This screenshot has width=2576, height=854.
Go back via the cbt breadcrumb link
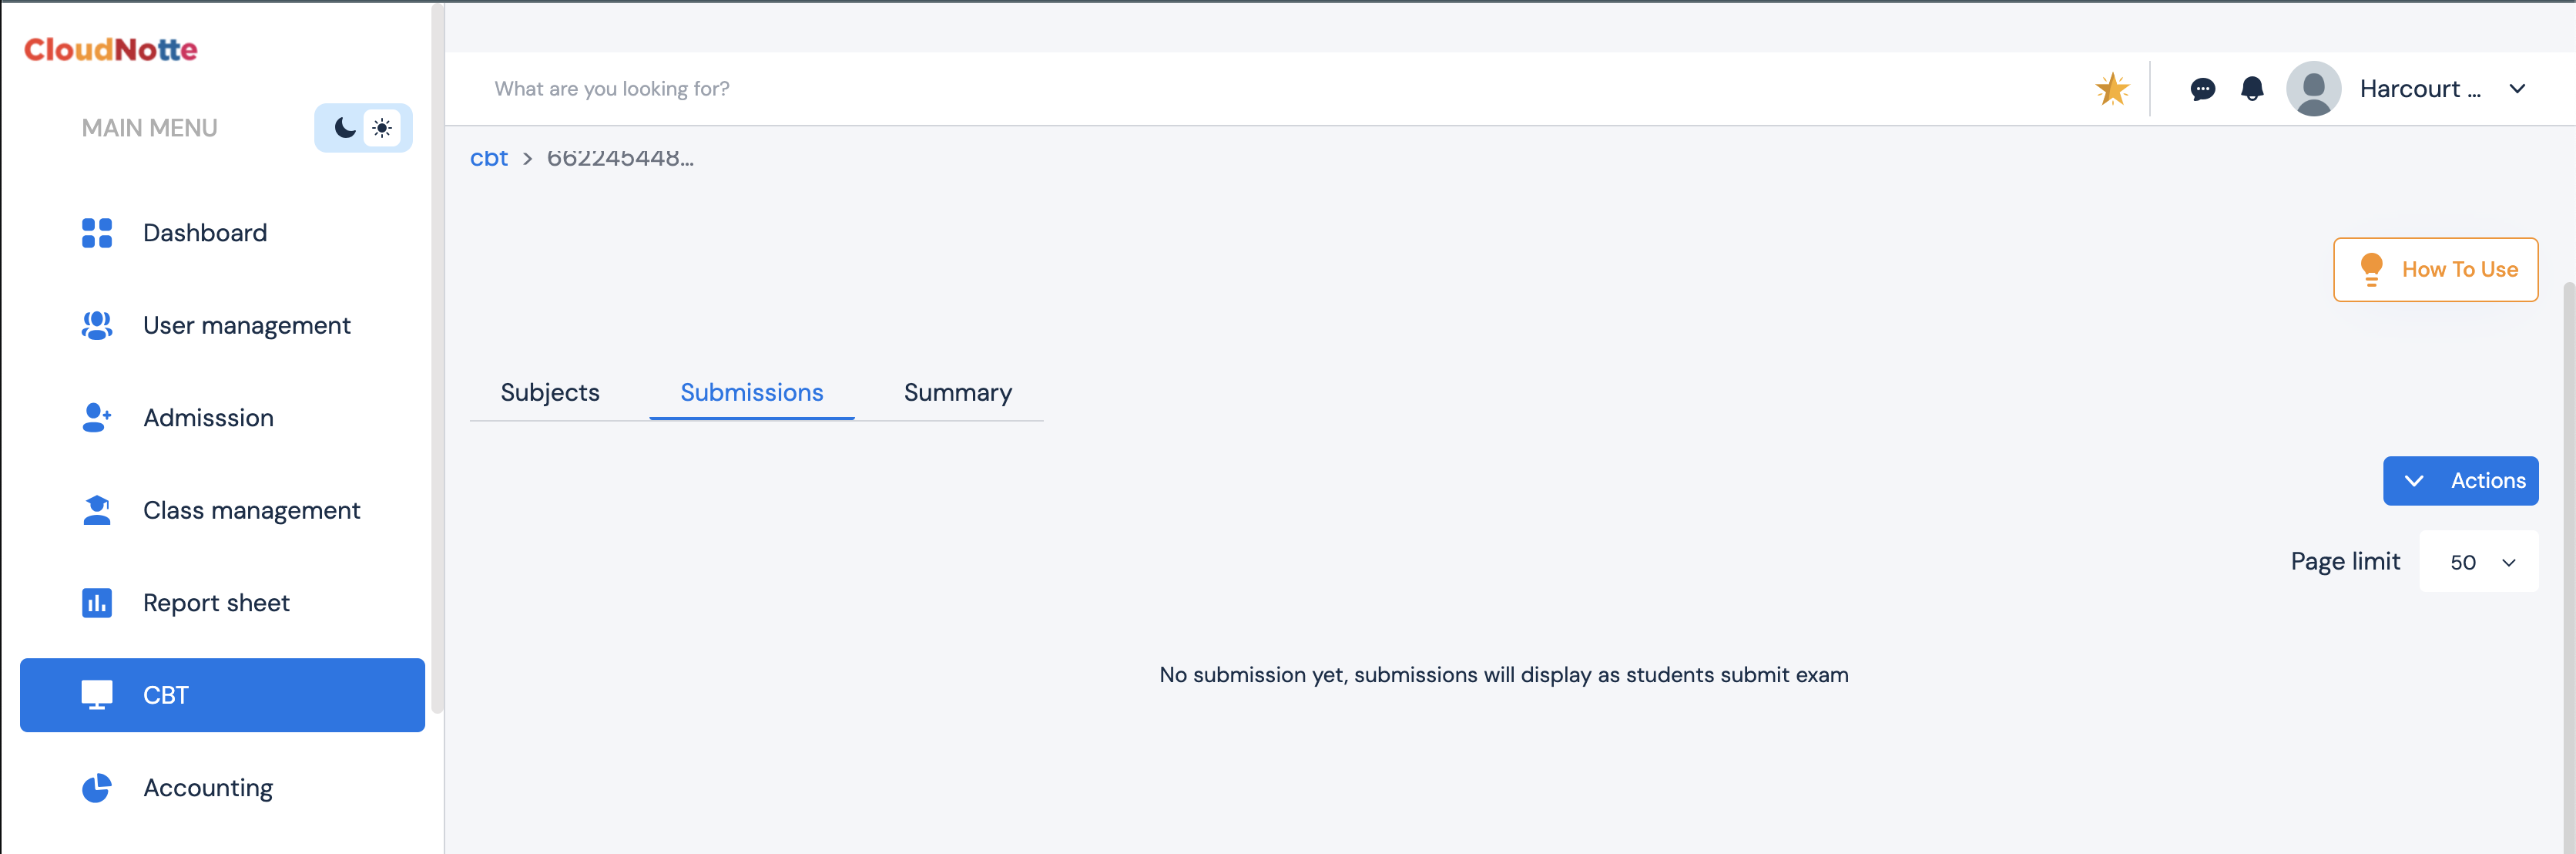pos(489,159)
